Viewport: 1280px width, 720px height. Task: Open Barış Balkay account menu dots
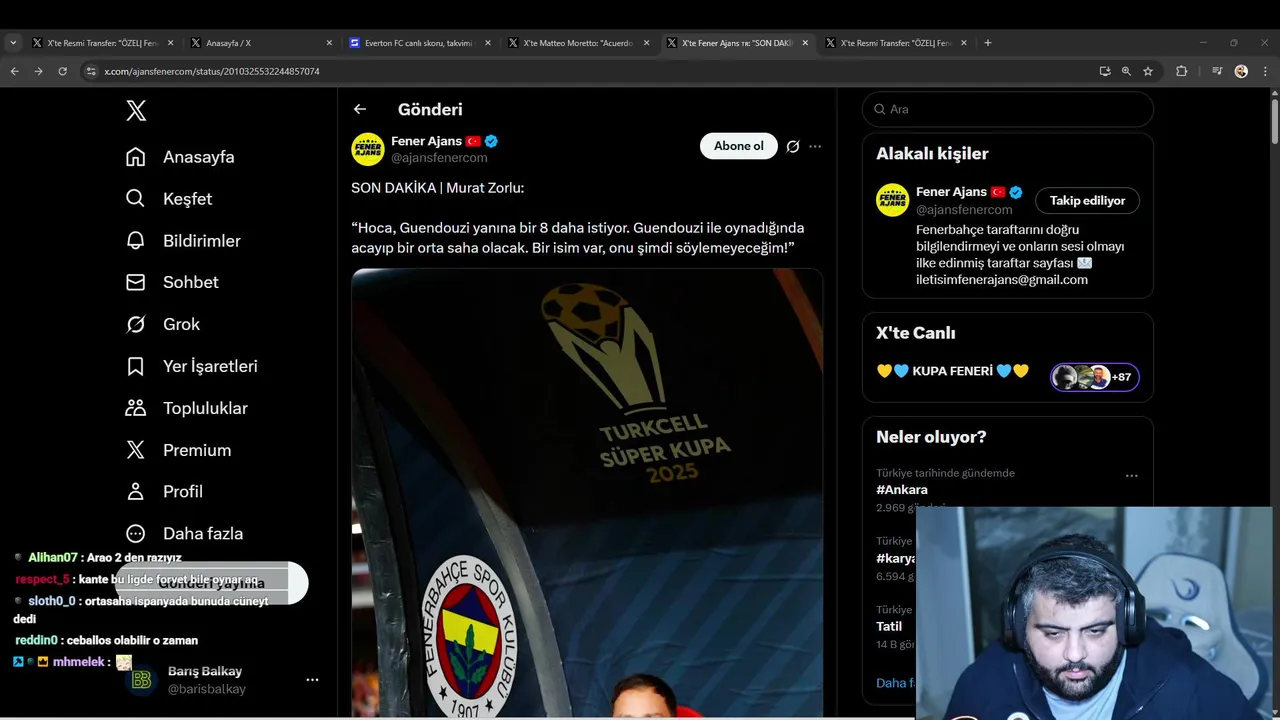[x=312, y=680]
